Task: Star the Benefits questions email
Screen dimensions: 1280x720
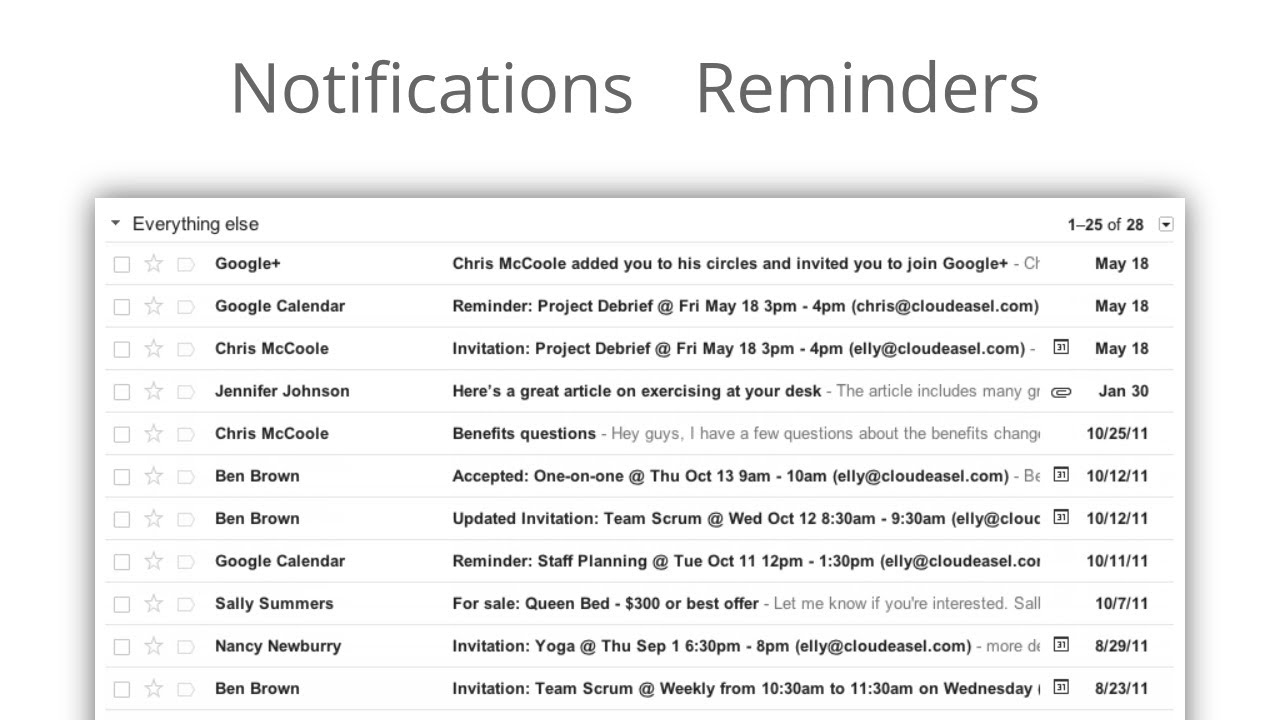Action: 153,434
